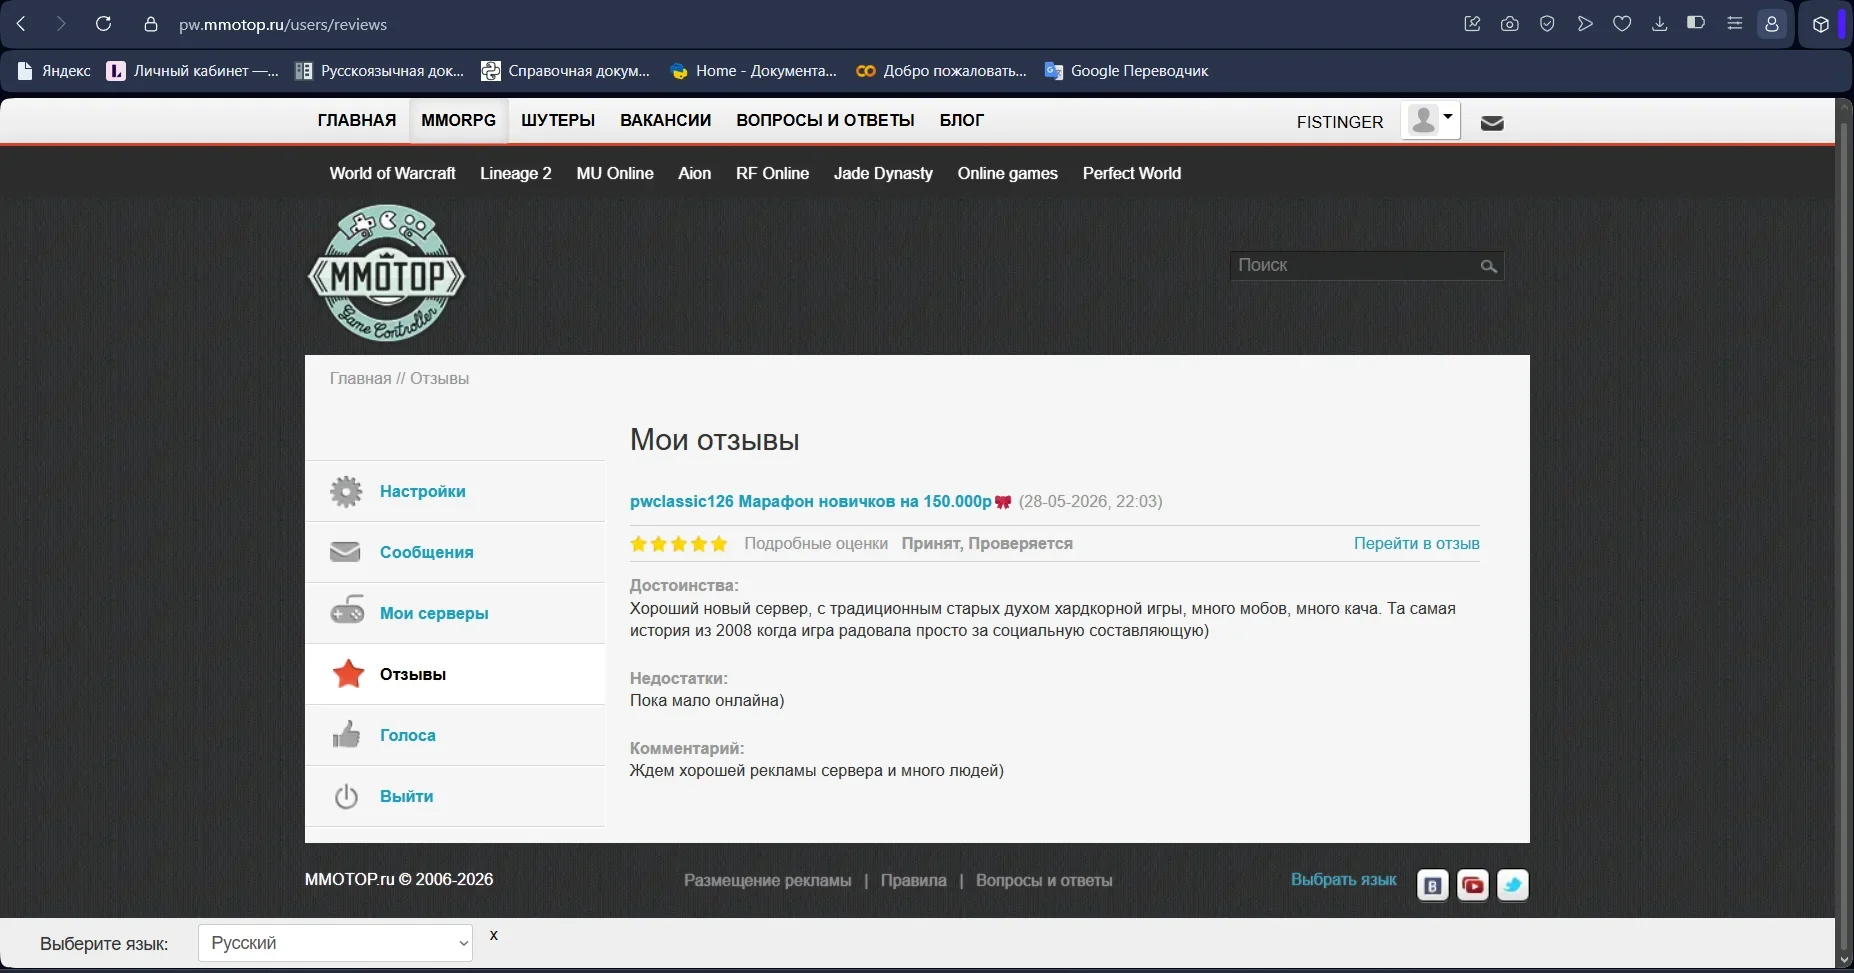Open ВОПРОСЫ И ОТВЕТЫ in top menu
This screenshot has width=1854, height=973.
(826, 120)
